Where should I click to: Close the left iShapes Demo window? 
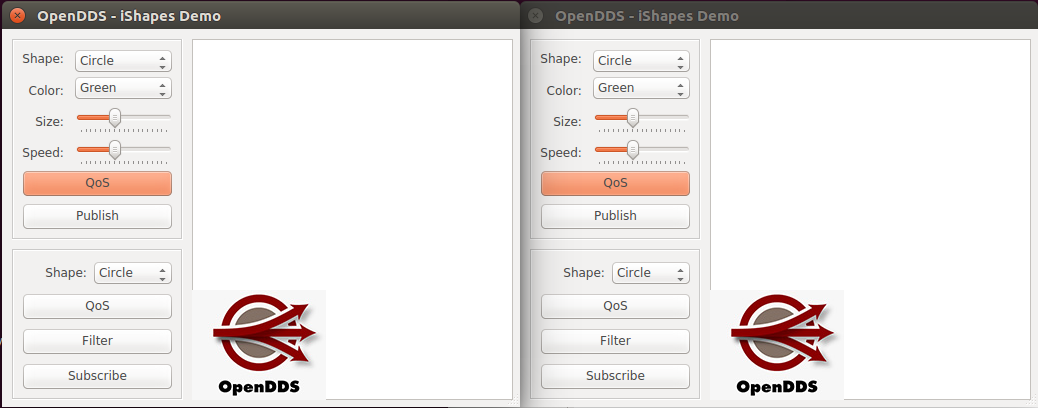click(18, 16)
